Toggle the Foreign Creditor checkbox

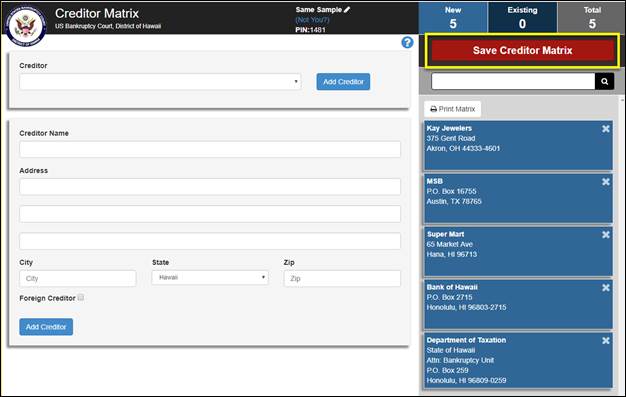pyautogui.click(x=81, y=298)
